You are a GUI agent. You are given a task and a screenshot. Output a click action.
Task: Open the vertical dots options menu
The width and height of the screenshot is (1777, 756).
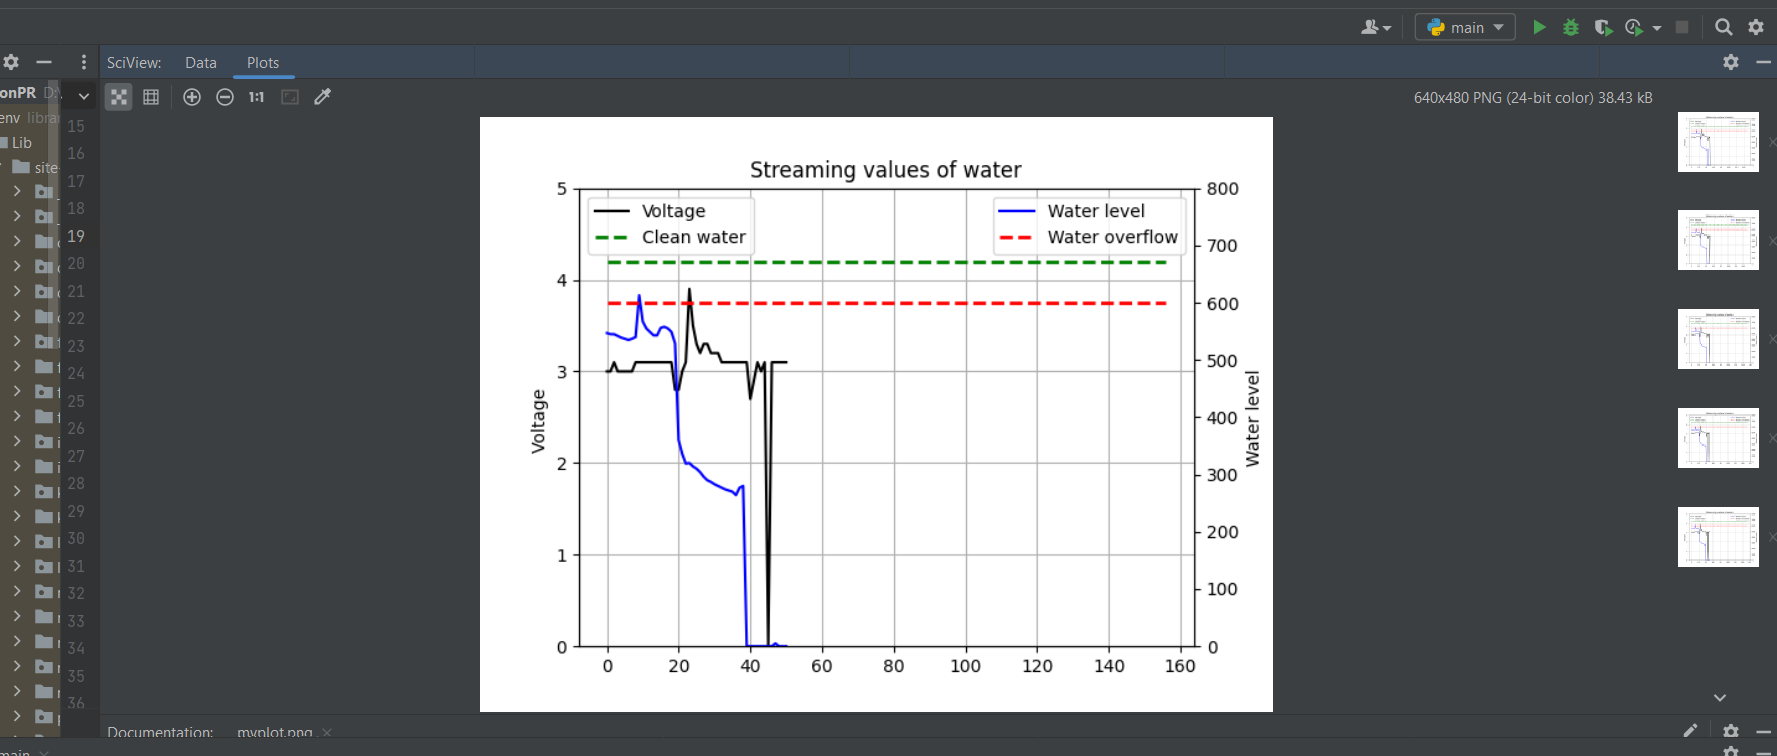click(84, 62)
